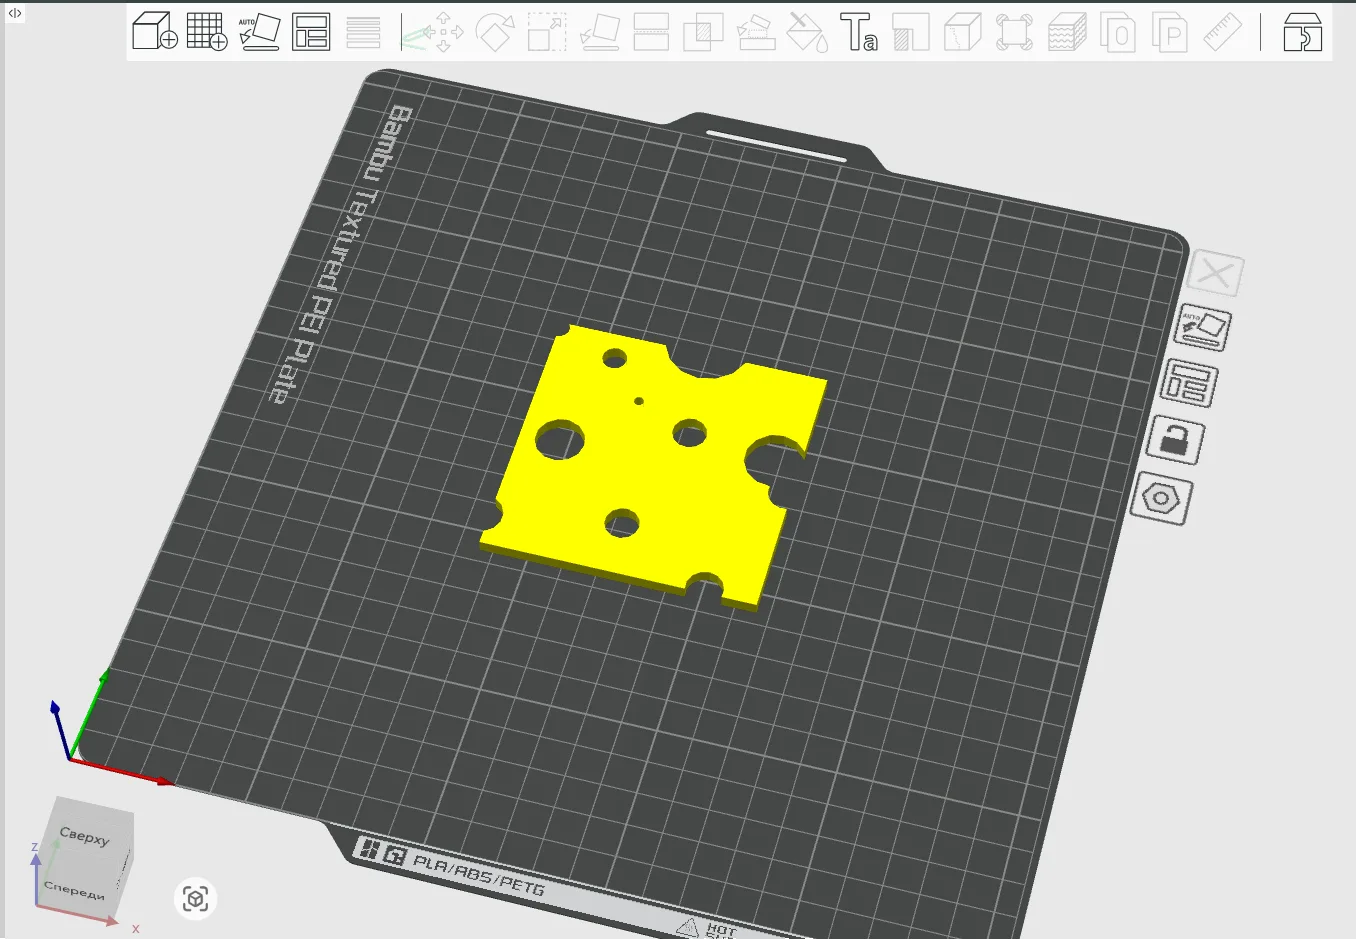This screenshot has height=939, width=1356.
Task: Remove the plate with the X icon
Action: pyautogui.click(x=1216, y=273)
